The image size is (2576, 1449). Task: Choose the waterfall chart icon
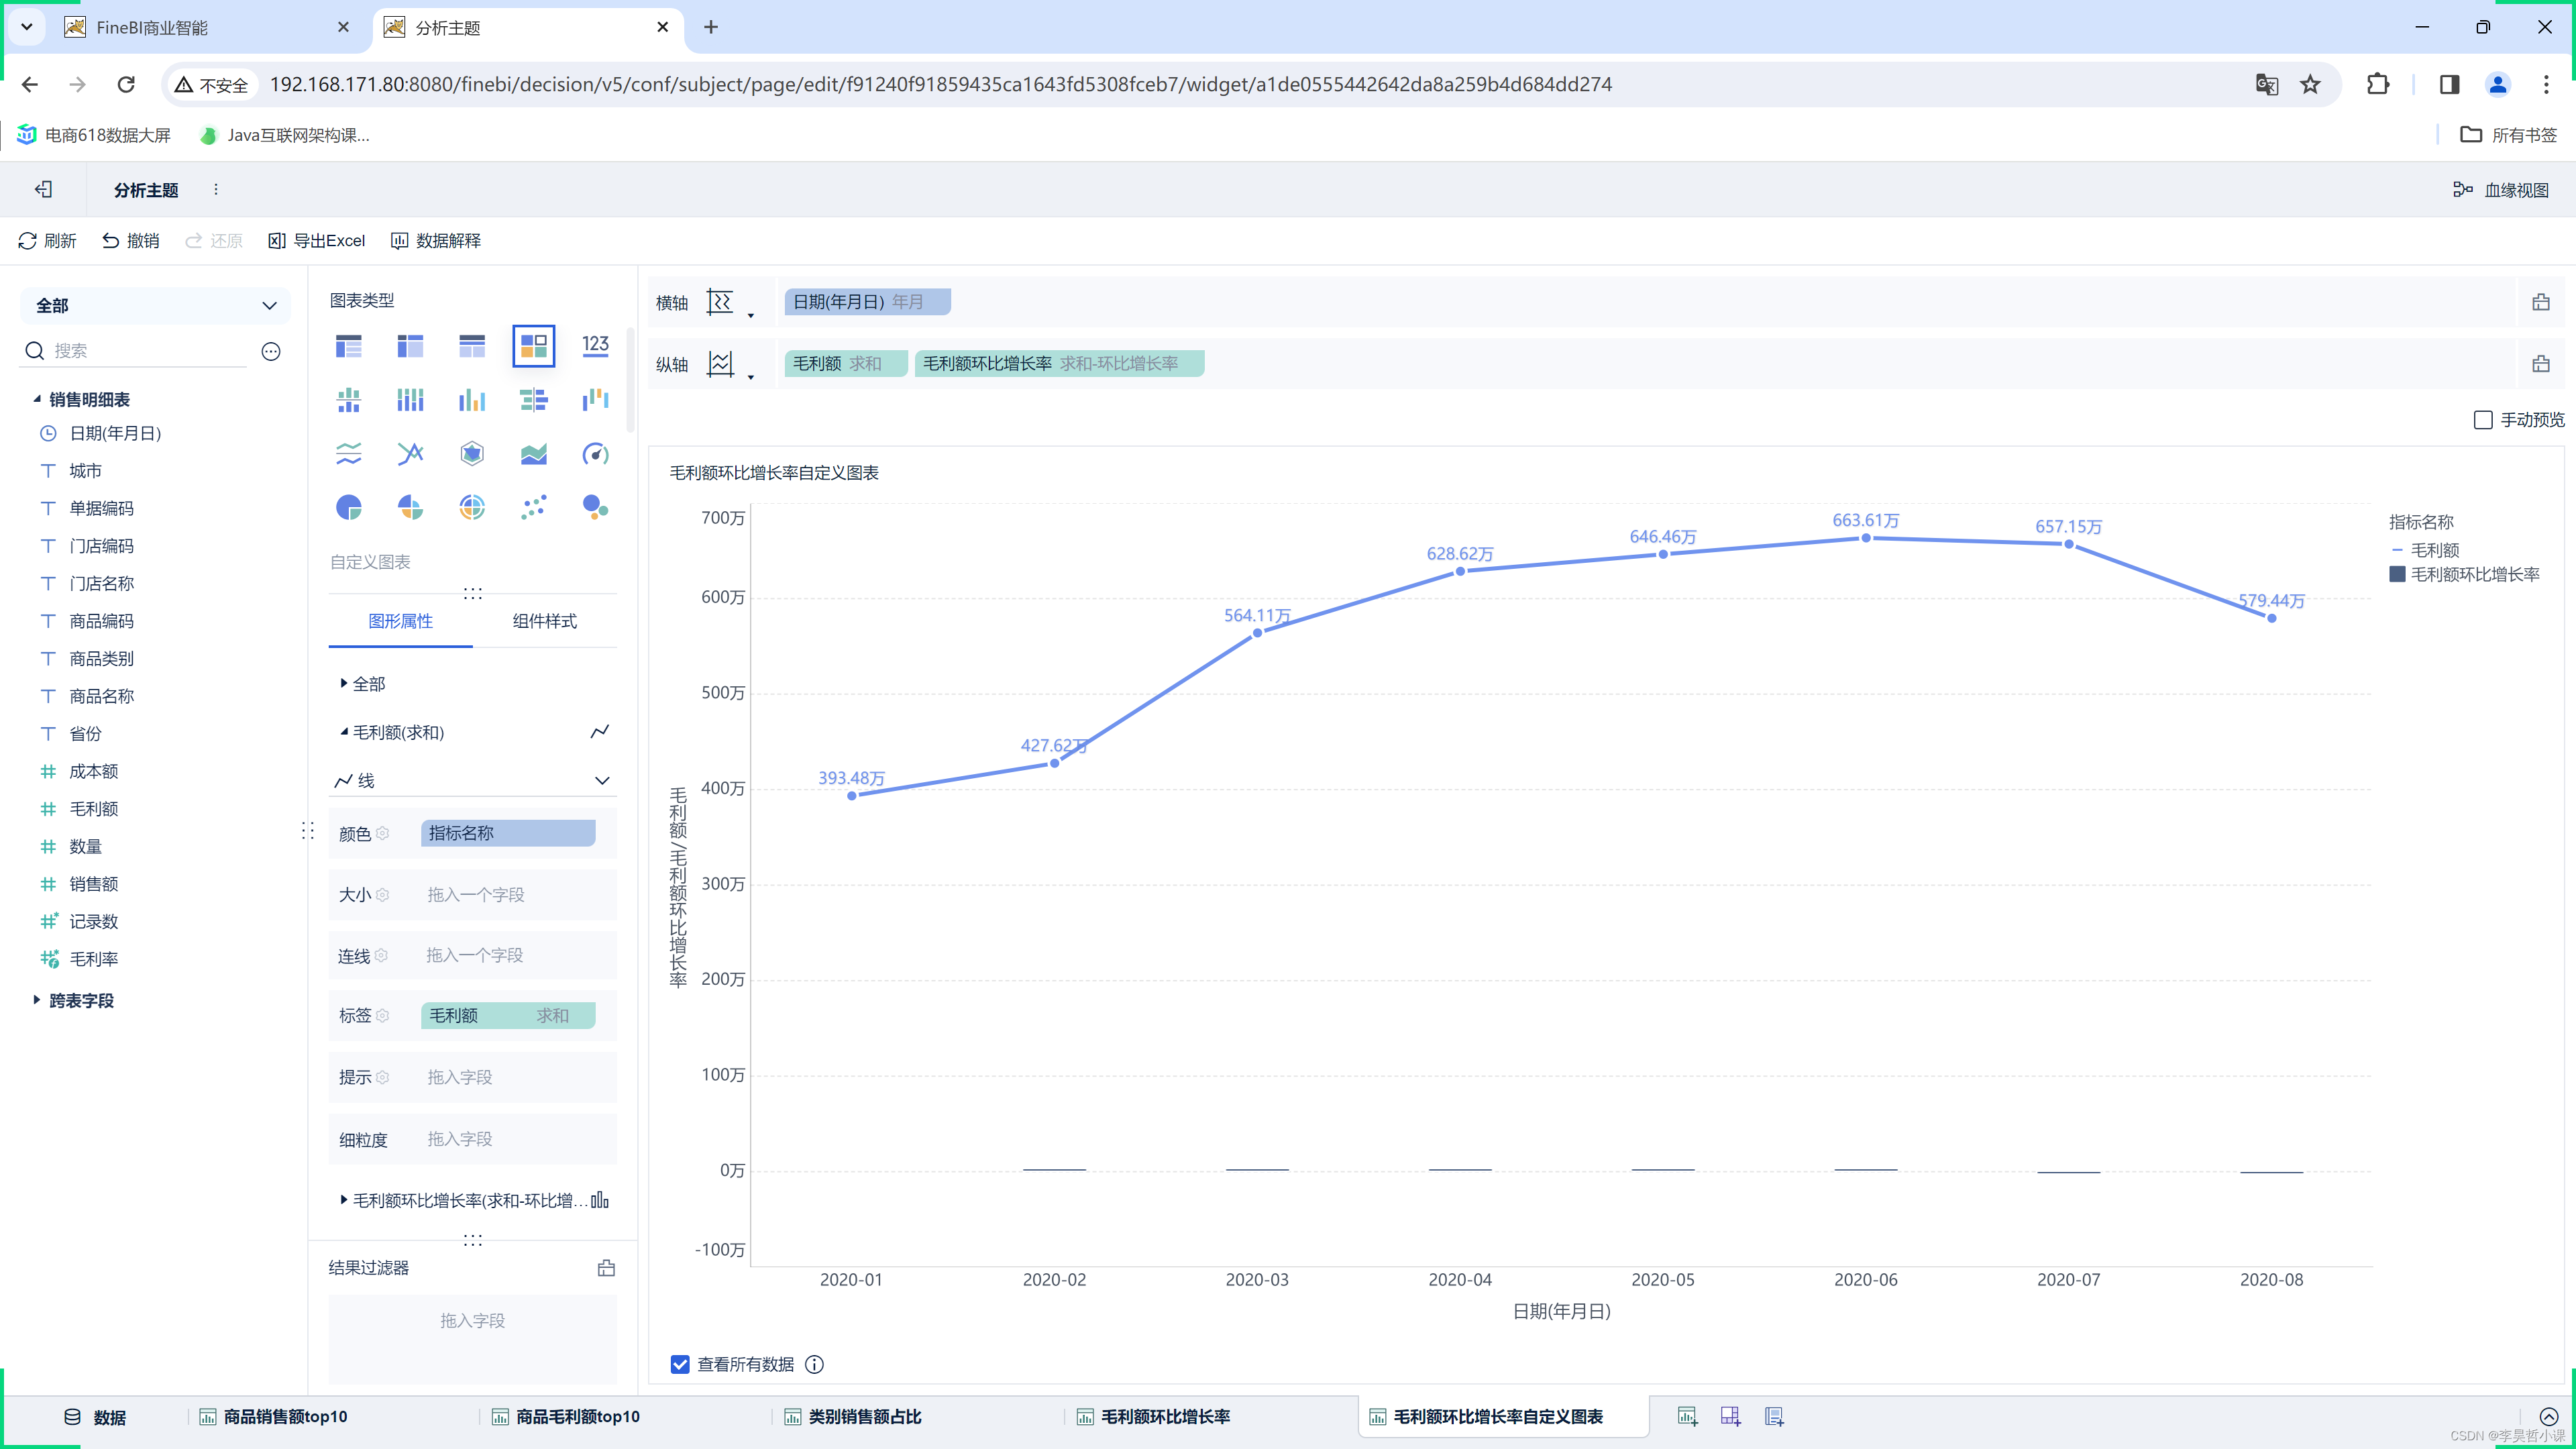pyautogui.click(x=595, y=400)
